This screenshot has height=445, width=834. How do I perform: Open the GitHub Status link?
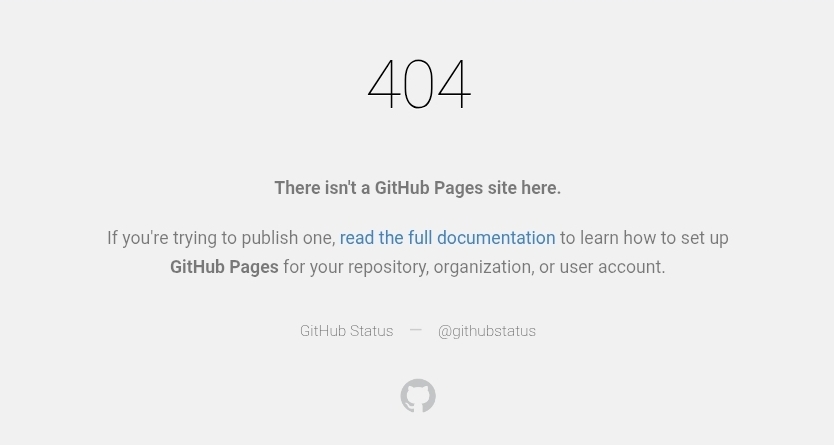(x=346, y=331)
